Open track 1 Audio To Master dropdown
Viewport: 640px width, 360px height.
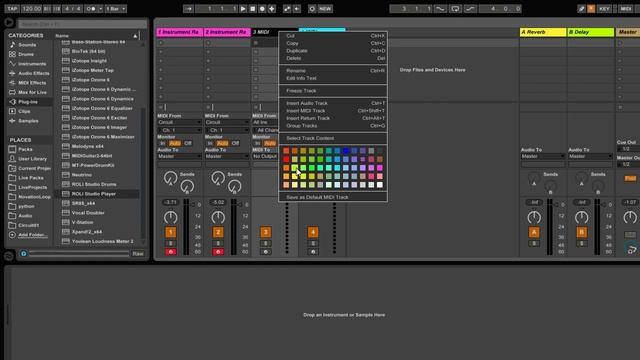click(179, 156)
